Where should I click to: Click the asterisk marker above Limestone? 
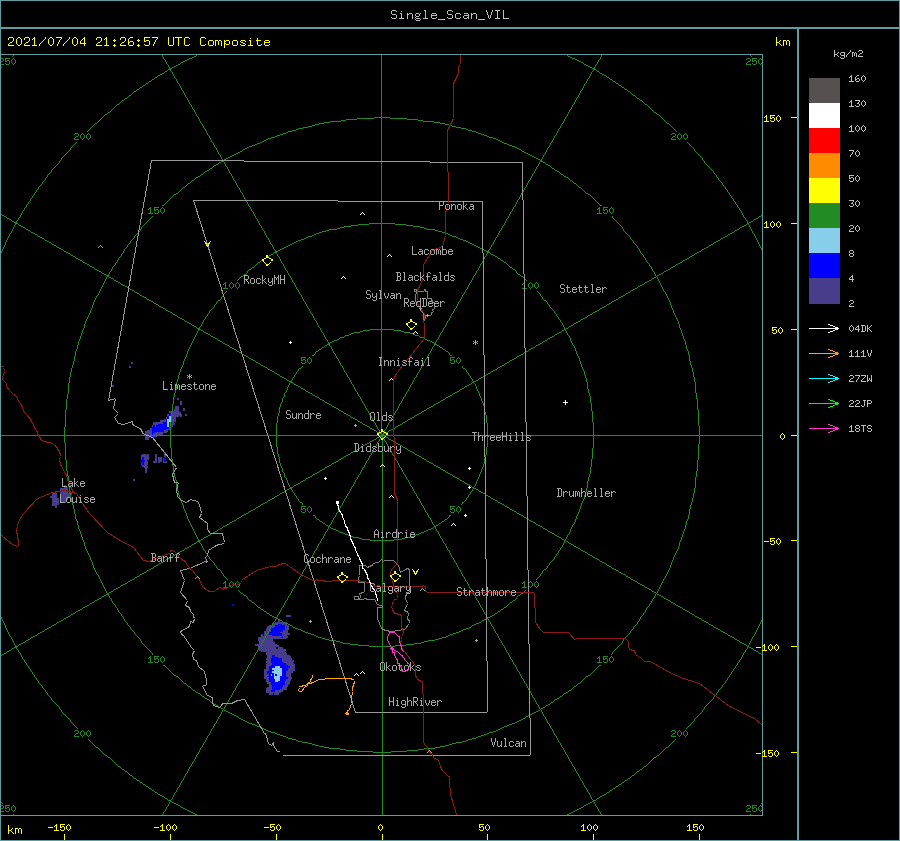[189, 377]
